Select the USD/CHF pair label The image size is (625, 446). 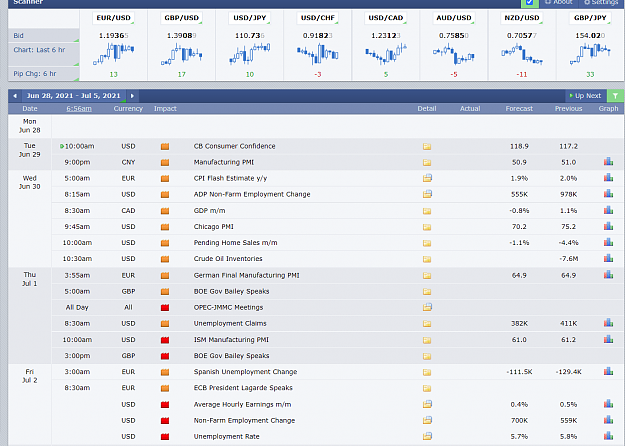coord(318,18)
